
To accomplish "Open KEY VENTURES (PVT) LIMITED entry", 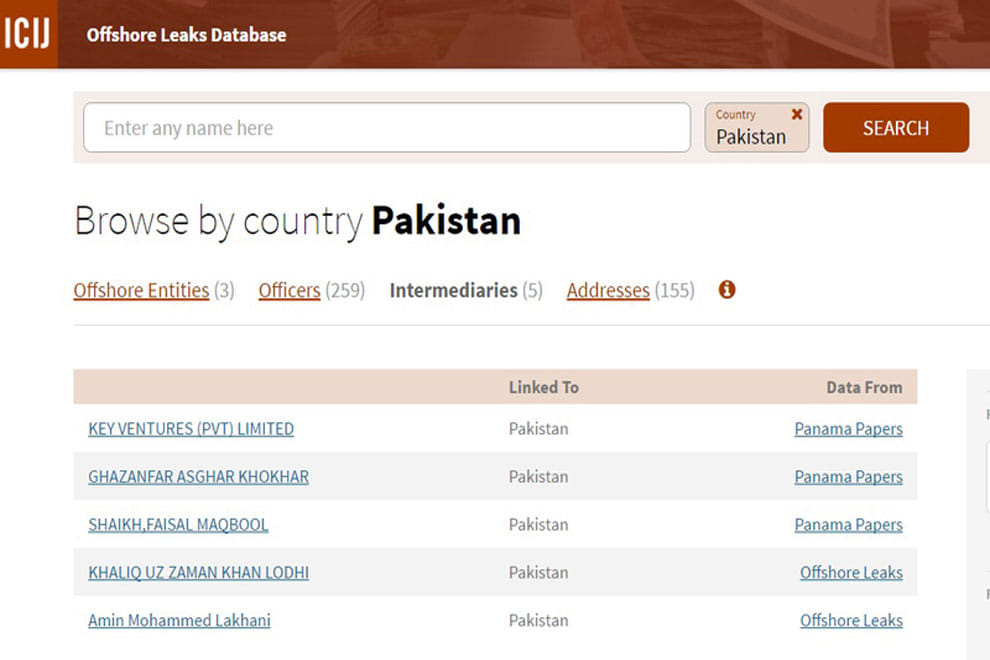I will coord(191,429).
